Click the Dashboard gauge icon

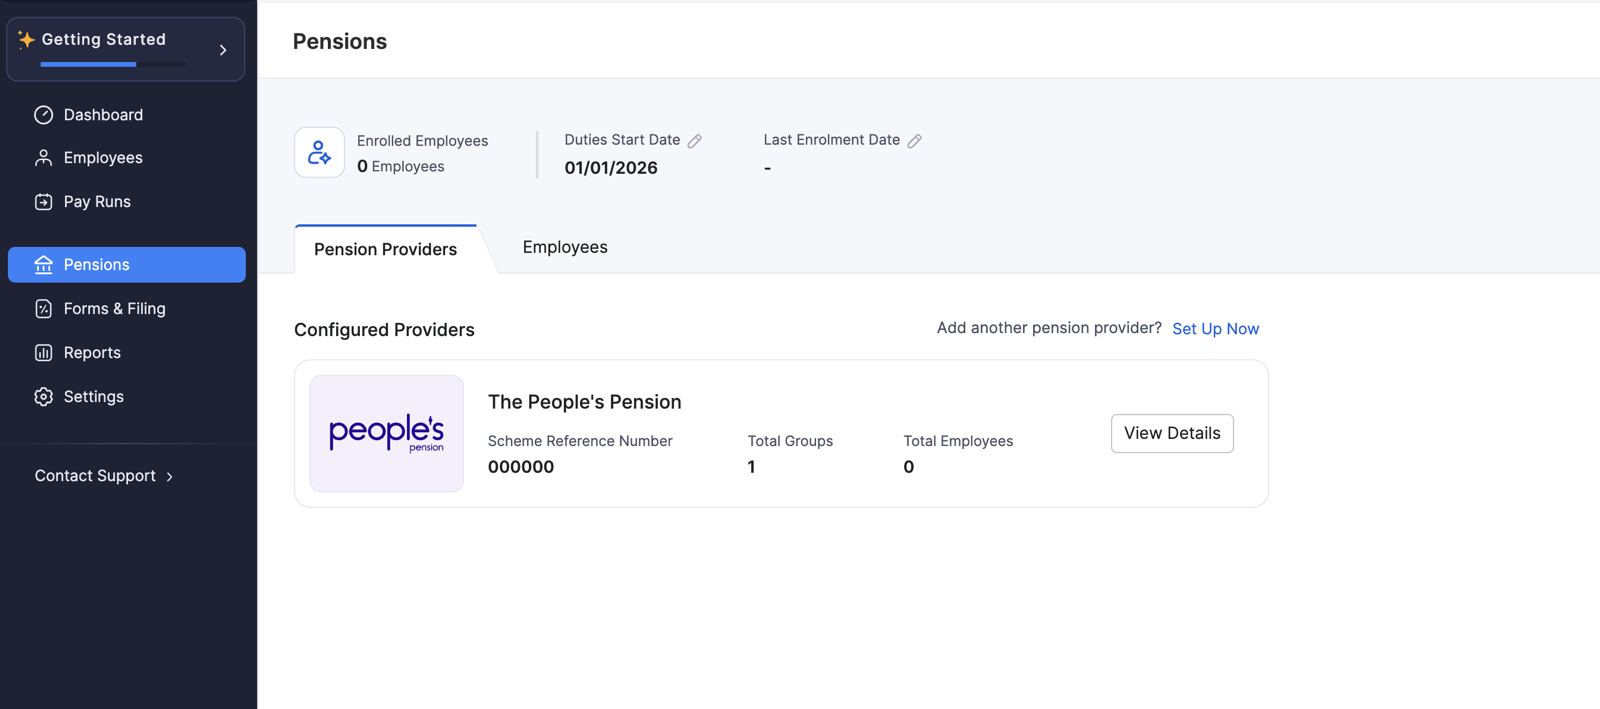pos(43,115)
